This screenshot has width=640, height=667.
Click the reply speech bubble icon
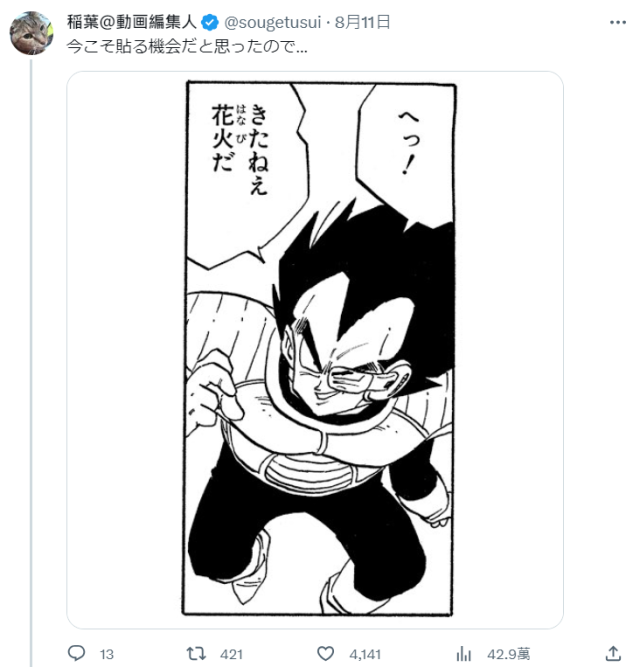pyautogui.click(x=77, y=654)
